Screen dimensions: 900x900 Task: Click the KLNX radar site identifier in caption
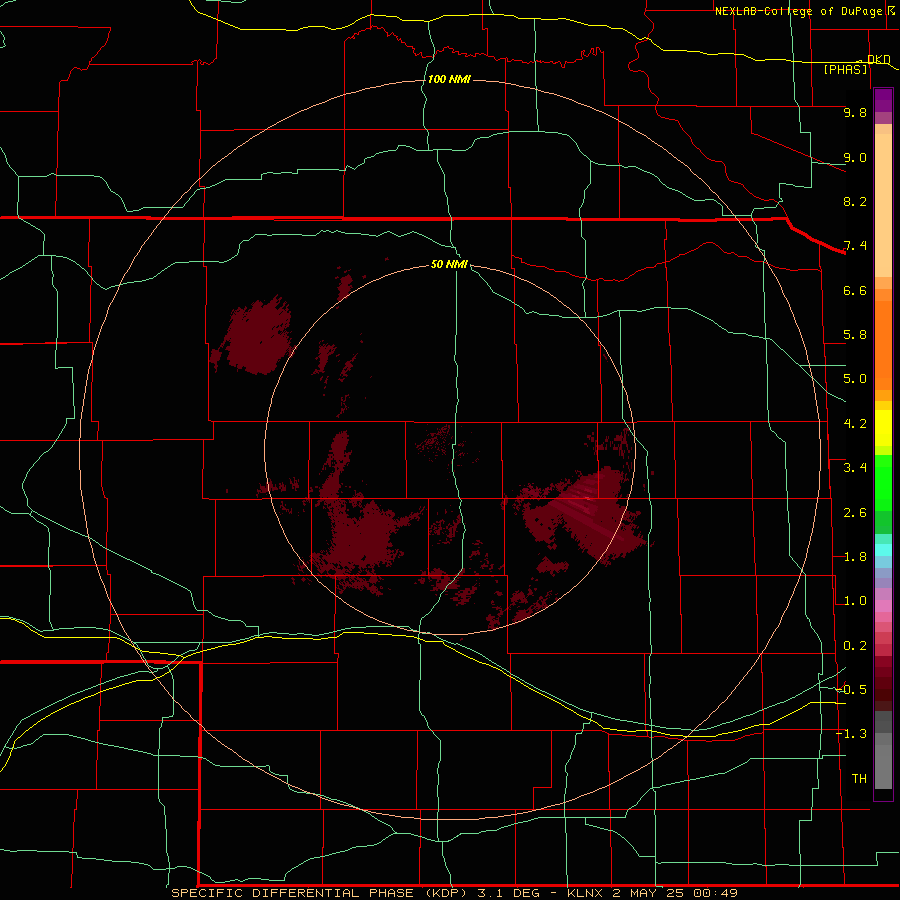(585, 893)
